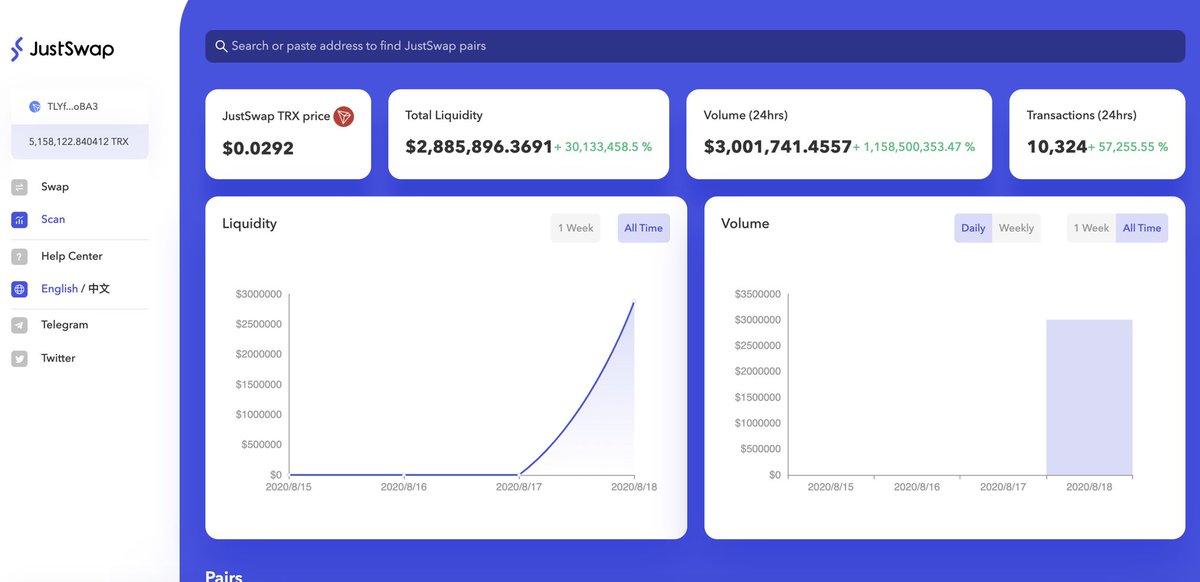Click the Swap arrows icon in sidebar

click(x=19, y=187)
